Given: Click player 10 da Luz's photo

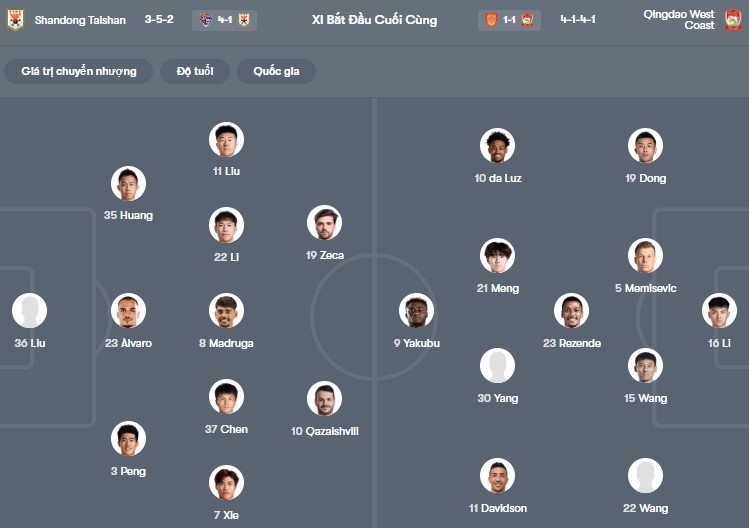Looking at the screenshot, I should 497,146.
